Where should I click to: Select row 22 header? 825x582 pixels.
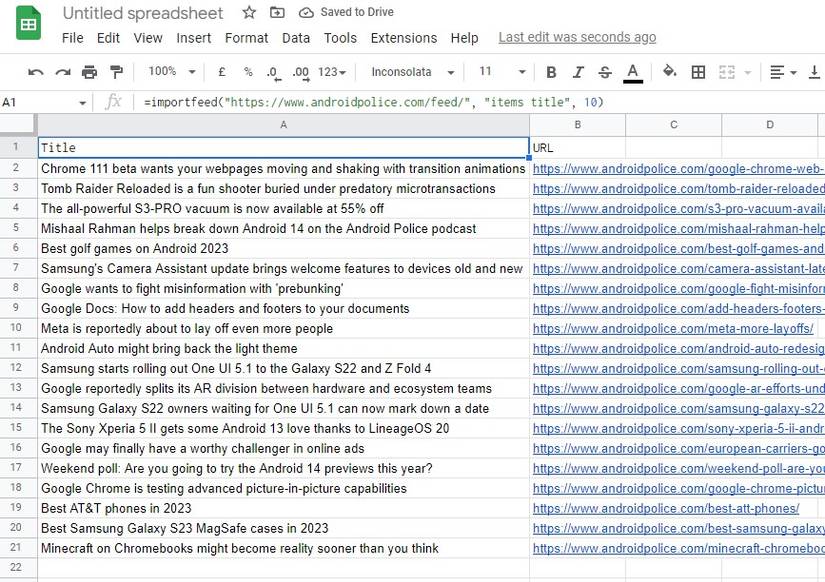click(16, 567)
